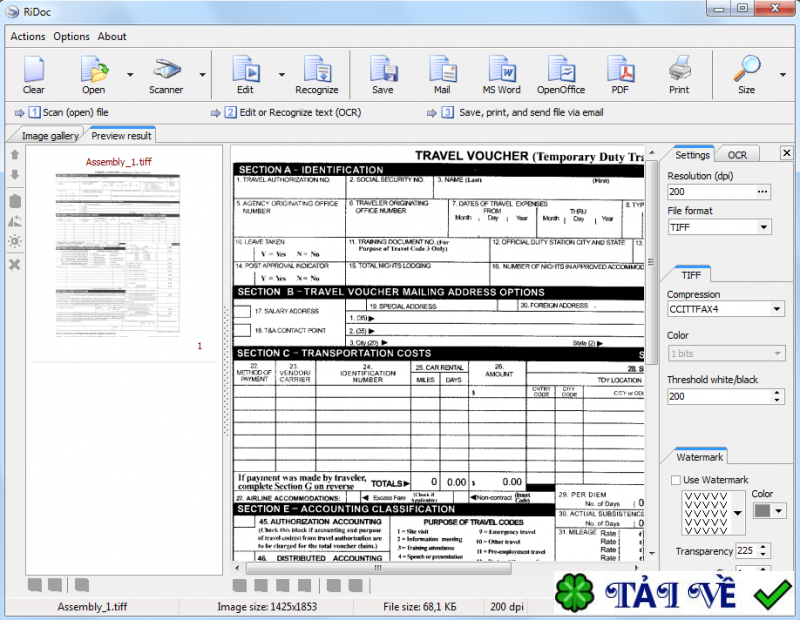Move image up with the arrow icon
This screenshot has width=800, height=620.
[14, 155]
